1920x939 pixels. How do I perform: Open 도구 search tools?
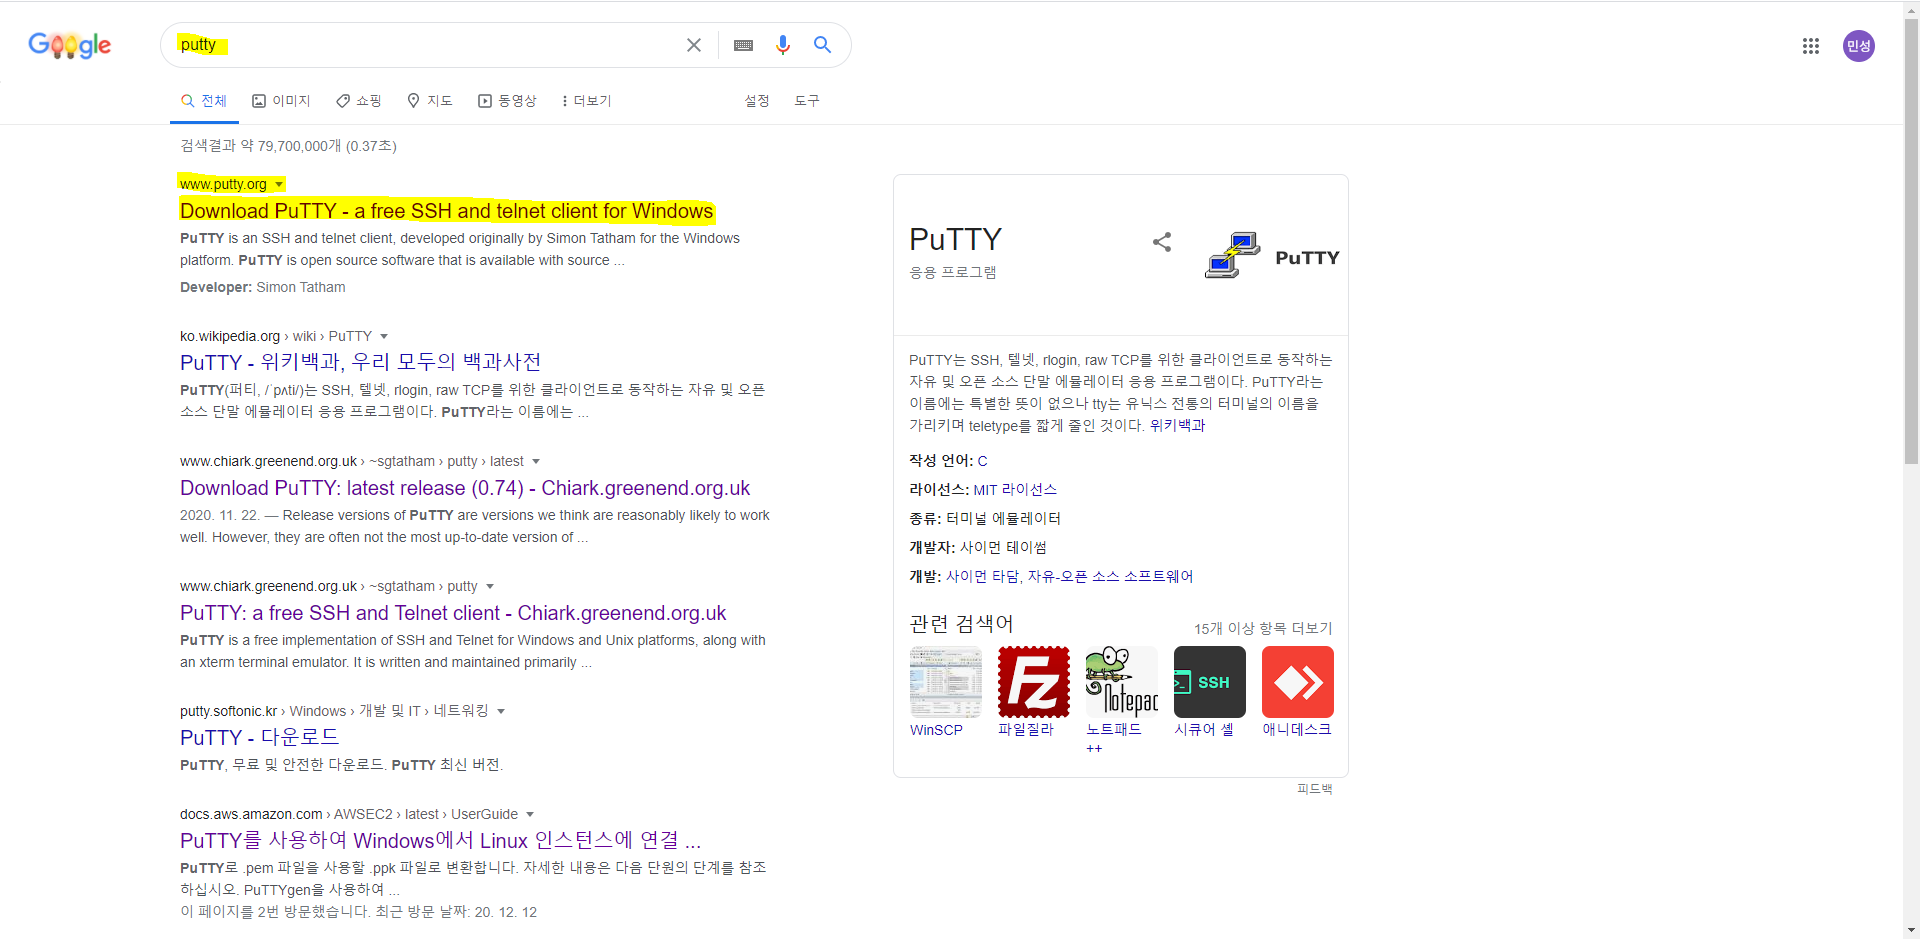(807, 101)
